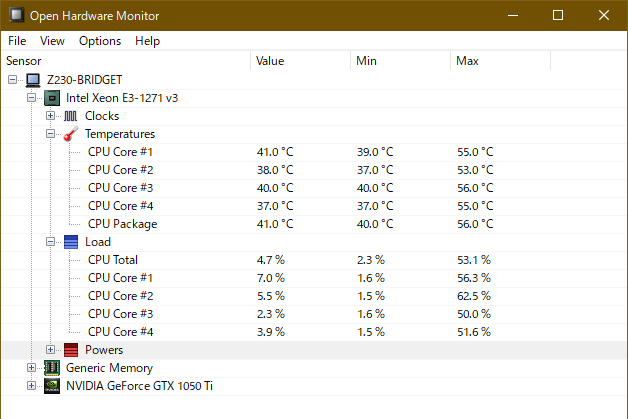Select CPU Core #4 under Temperatures
628x419 pixels.
point(120,206)
